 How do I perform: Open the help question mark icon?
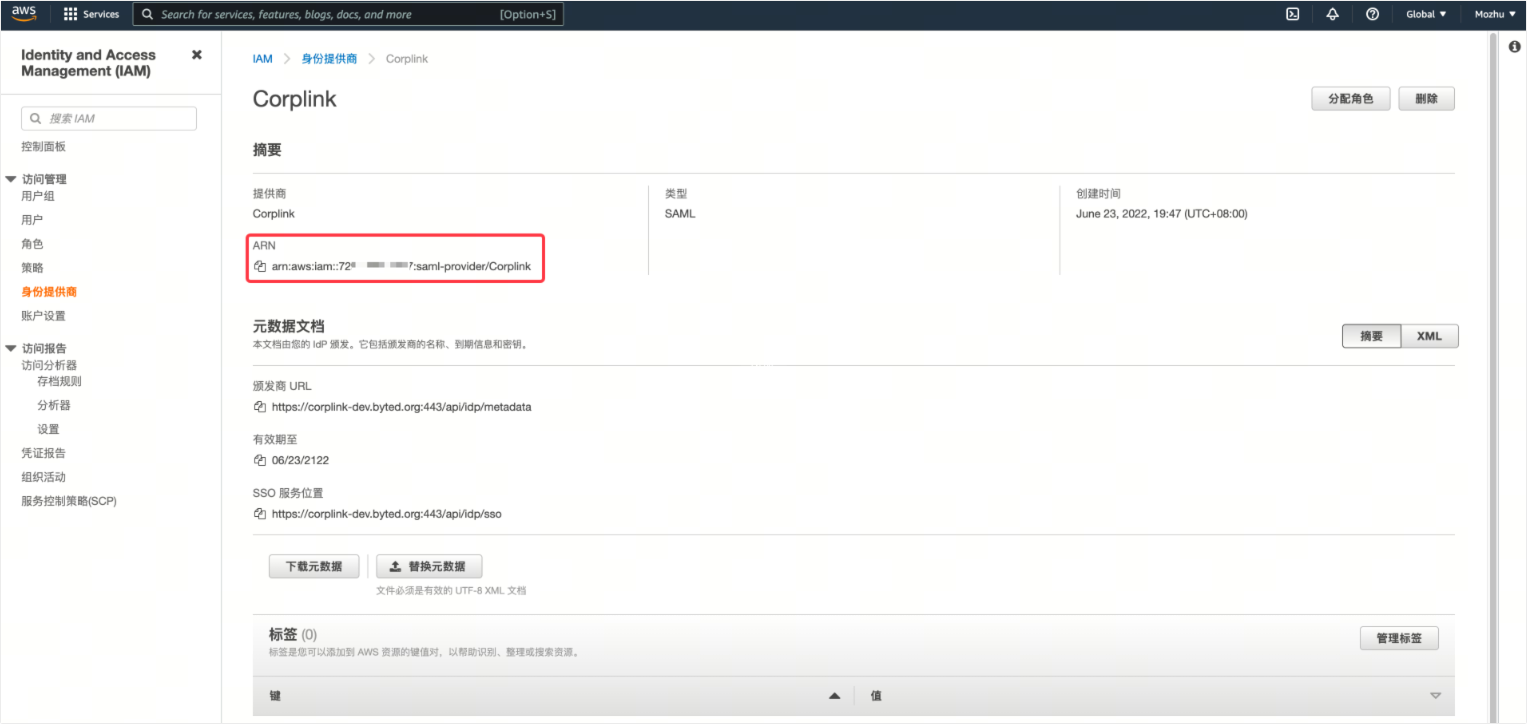(1372, 14)
